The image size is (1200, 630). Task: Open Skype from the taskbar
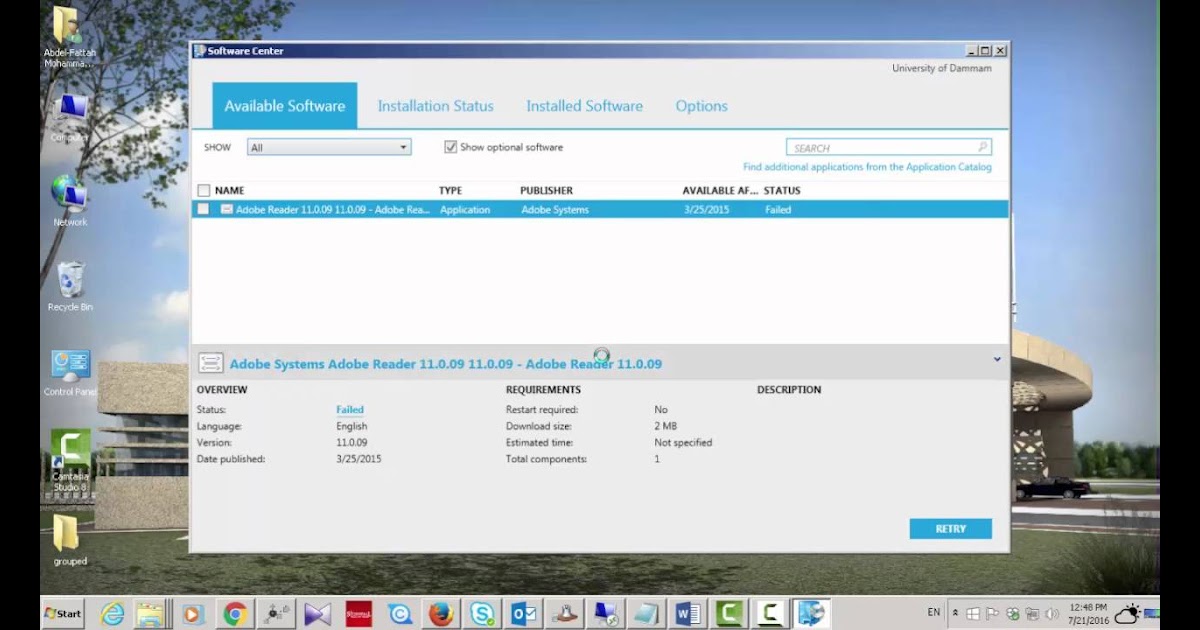click(482, 613)
